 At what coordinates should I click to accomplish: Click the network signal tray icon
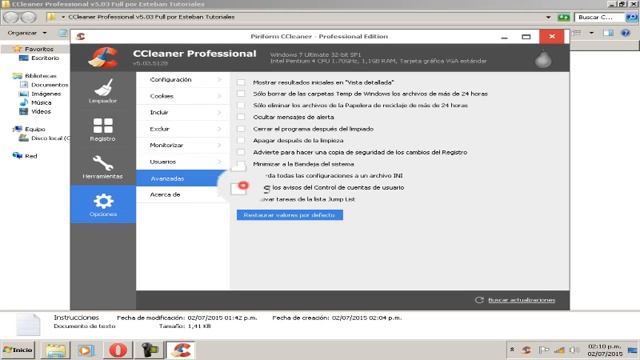(x=559, y=350)
